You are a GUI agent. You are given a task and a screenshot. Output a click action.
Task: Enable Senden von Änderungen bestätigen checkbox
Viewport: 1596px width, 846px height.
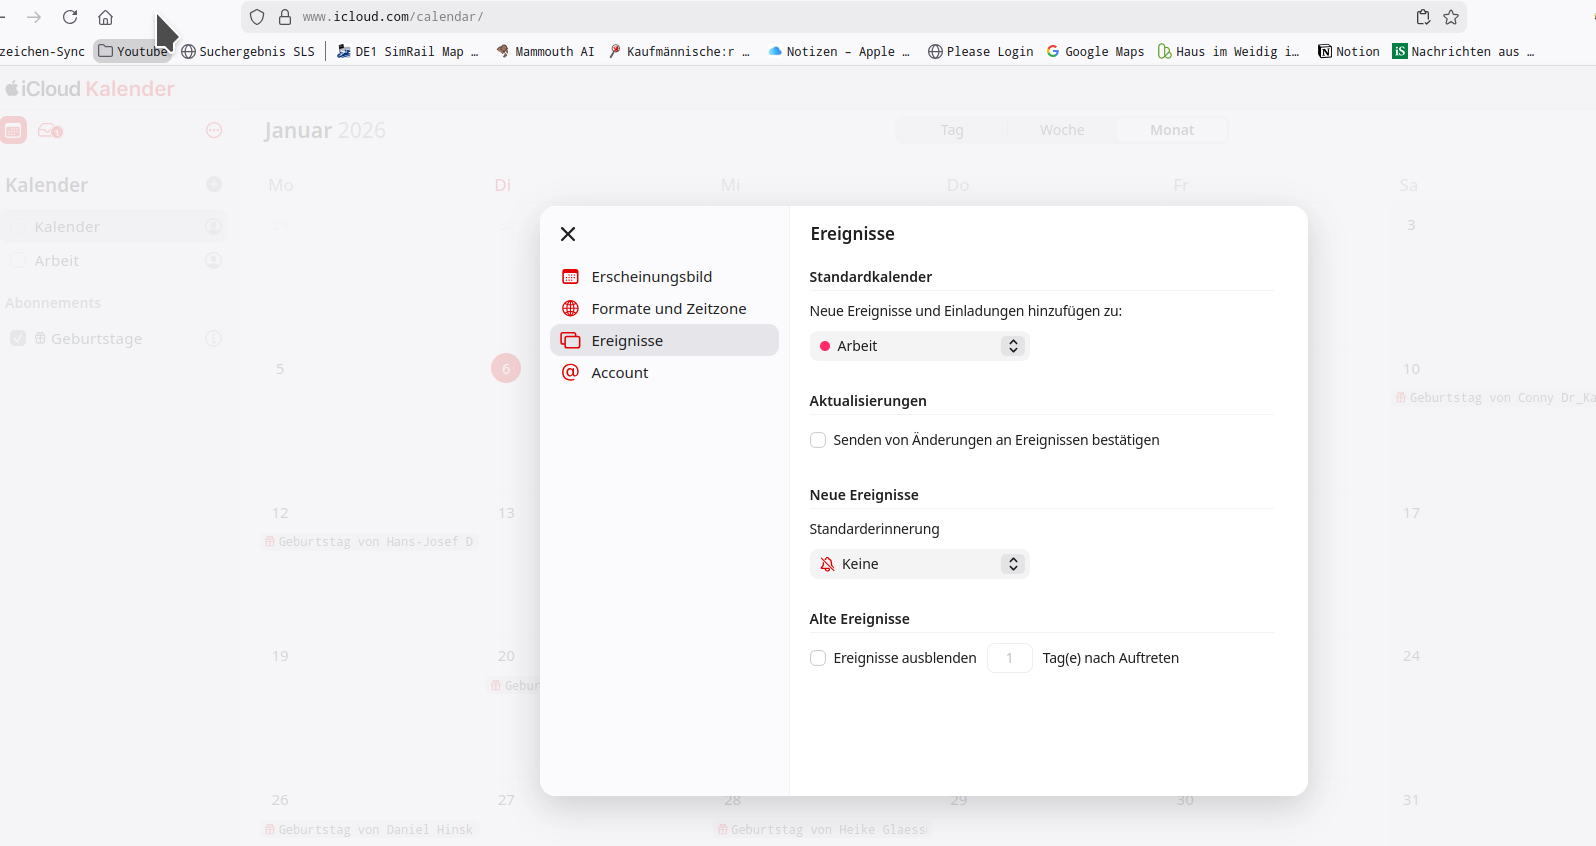(818, 440)
